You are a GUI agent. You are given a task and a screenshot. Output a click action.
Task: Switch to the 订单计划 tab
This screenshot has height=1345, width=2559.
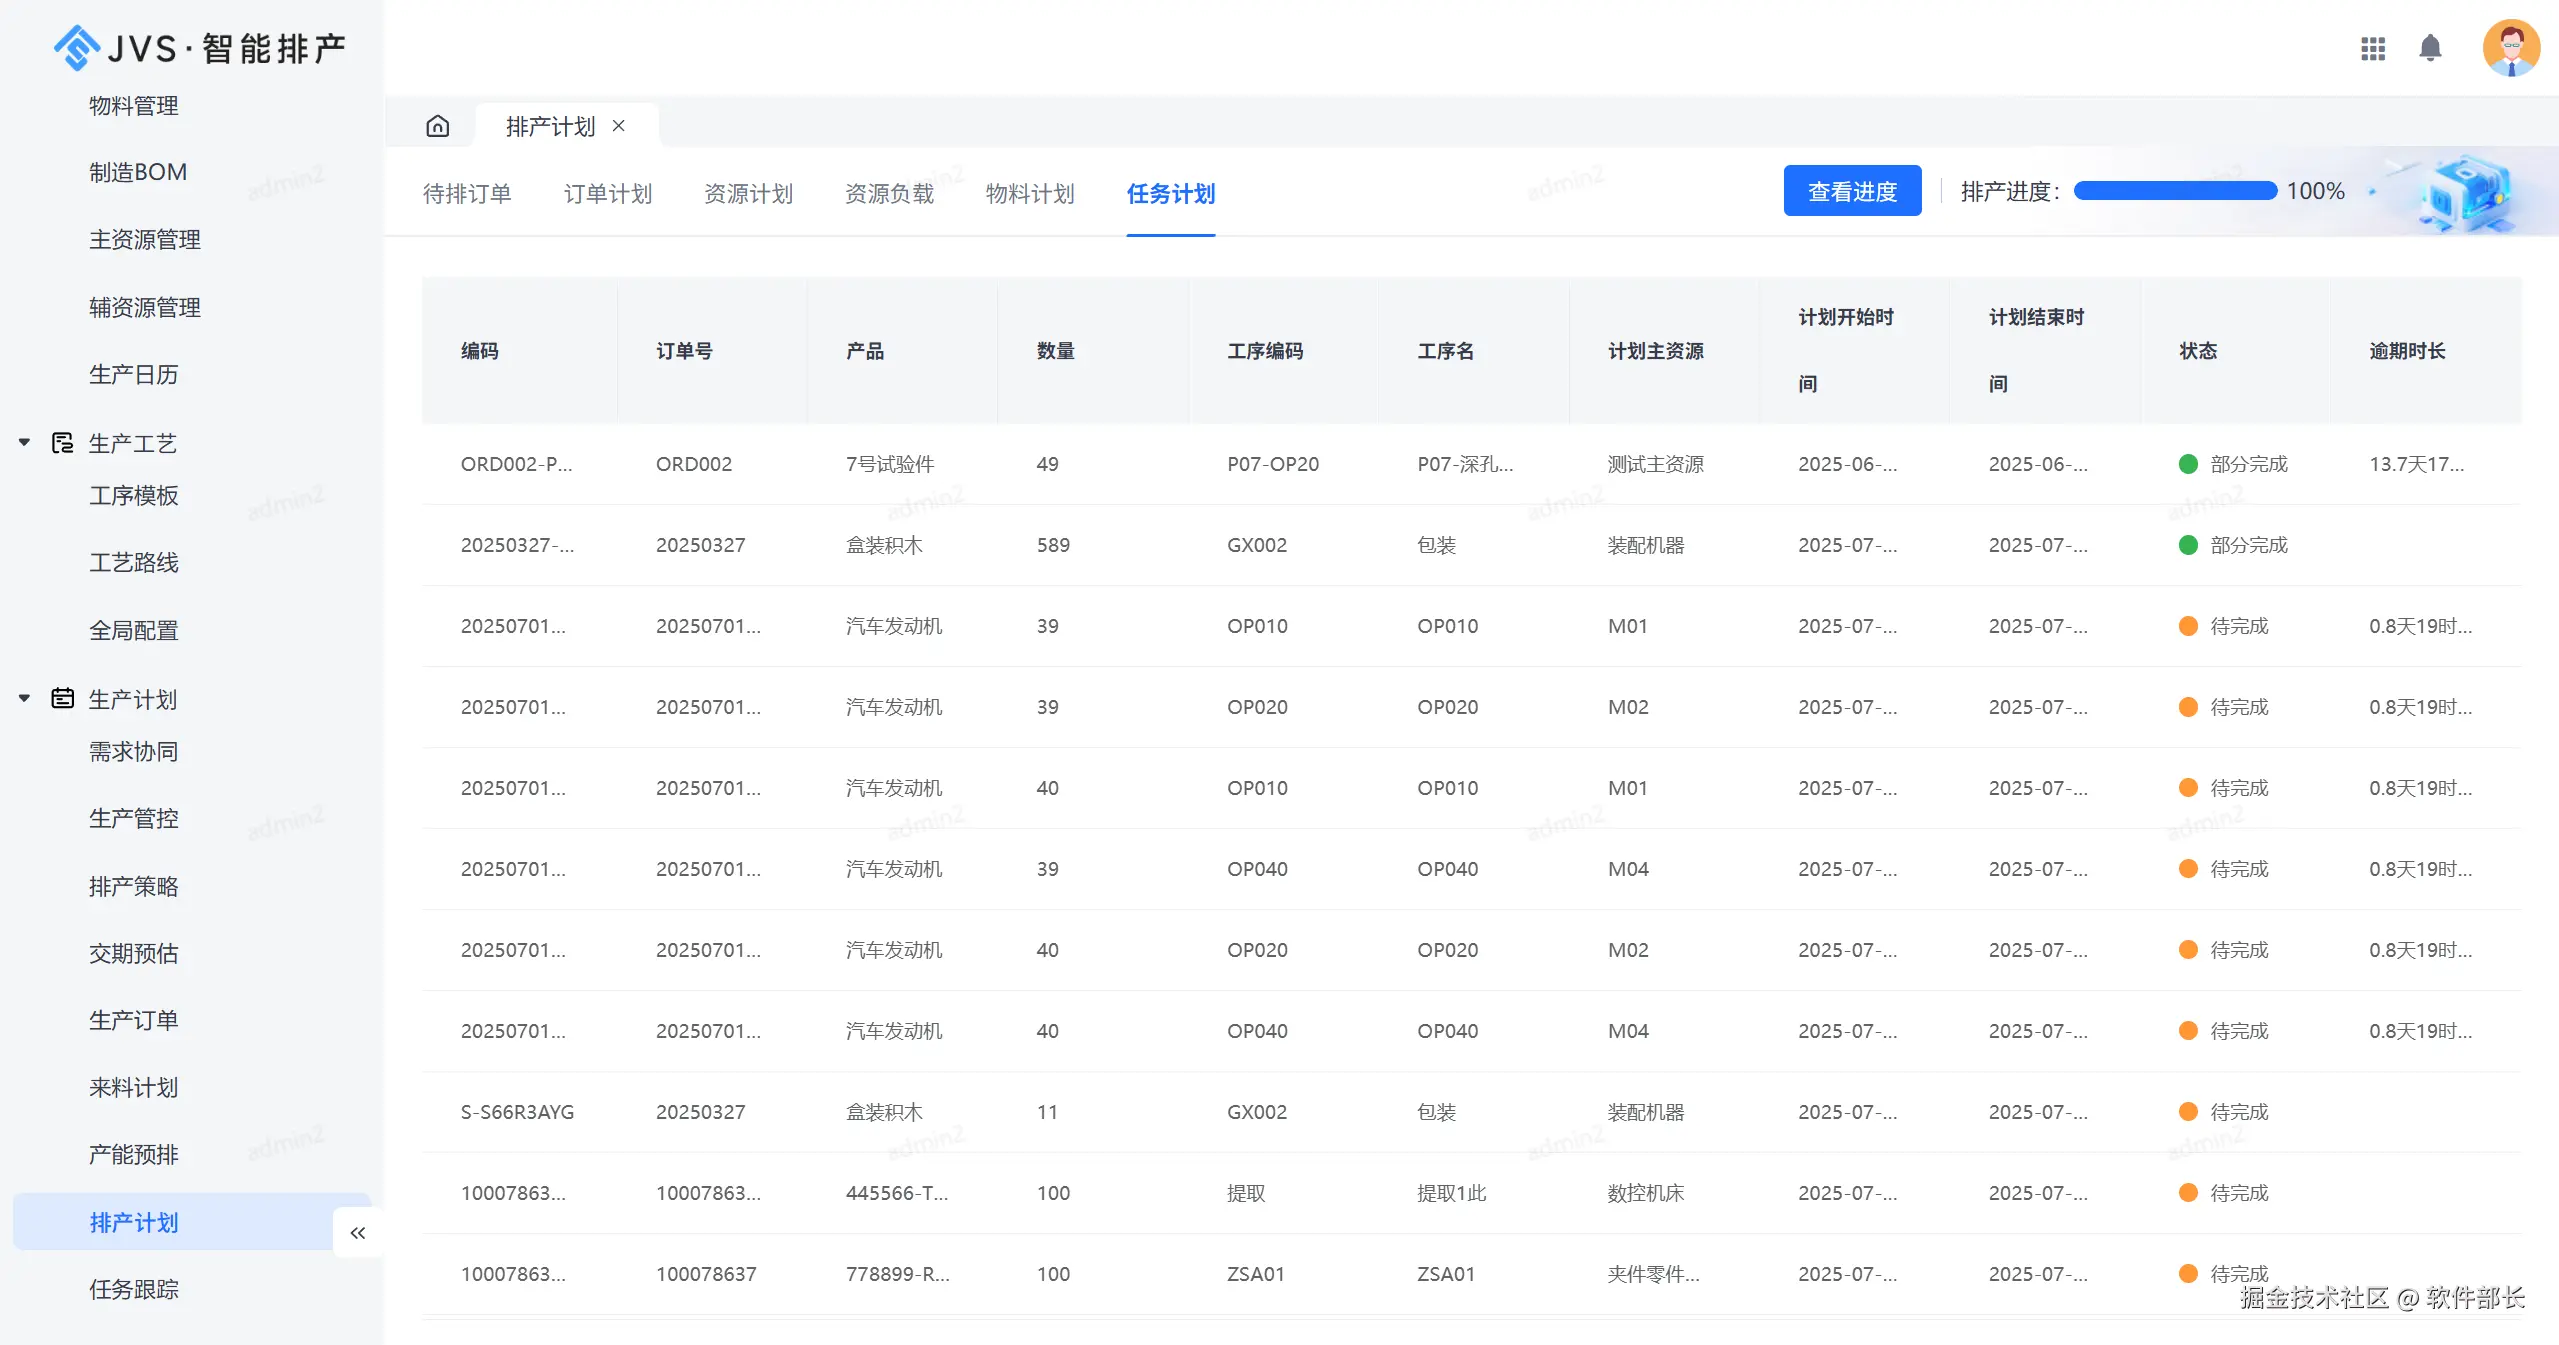click(608, 194)
